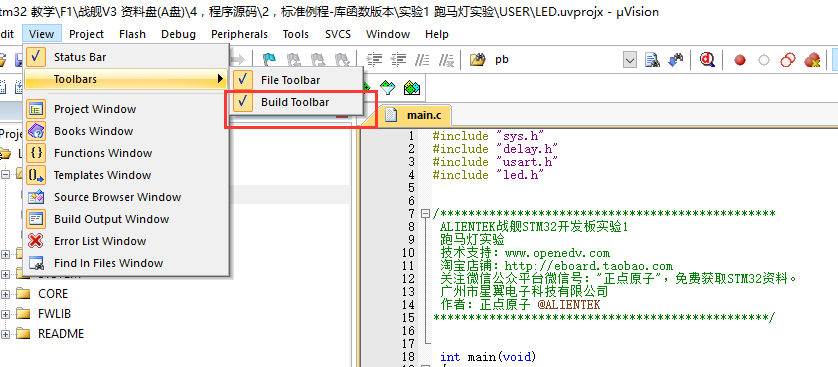The image size is (838, 367).
Task: Toggle bookmark with the blue flag icon
Action: point(268,59)
